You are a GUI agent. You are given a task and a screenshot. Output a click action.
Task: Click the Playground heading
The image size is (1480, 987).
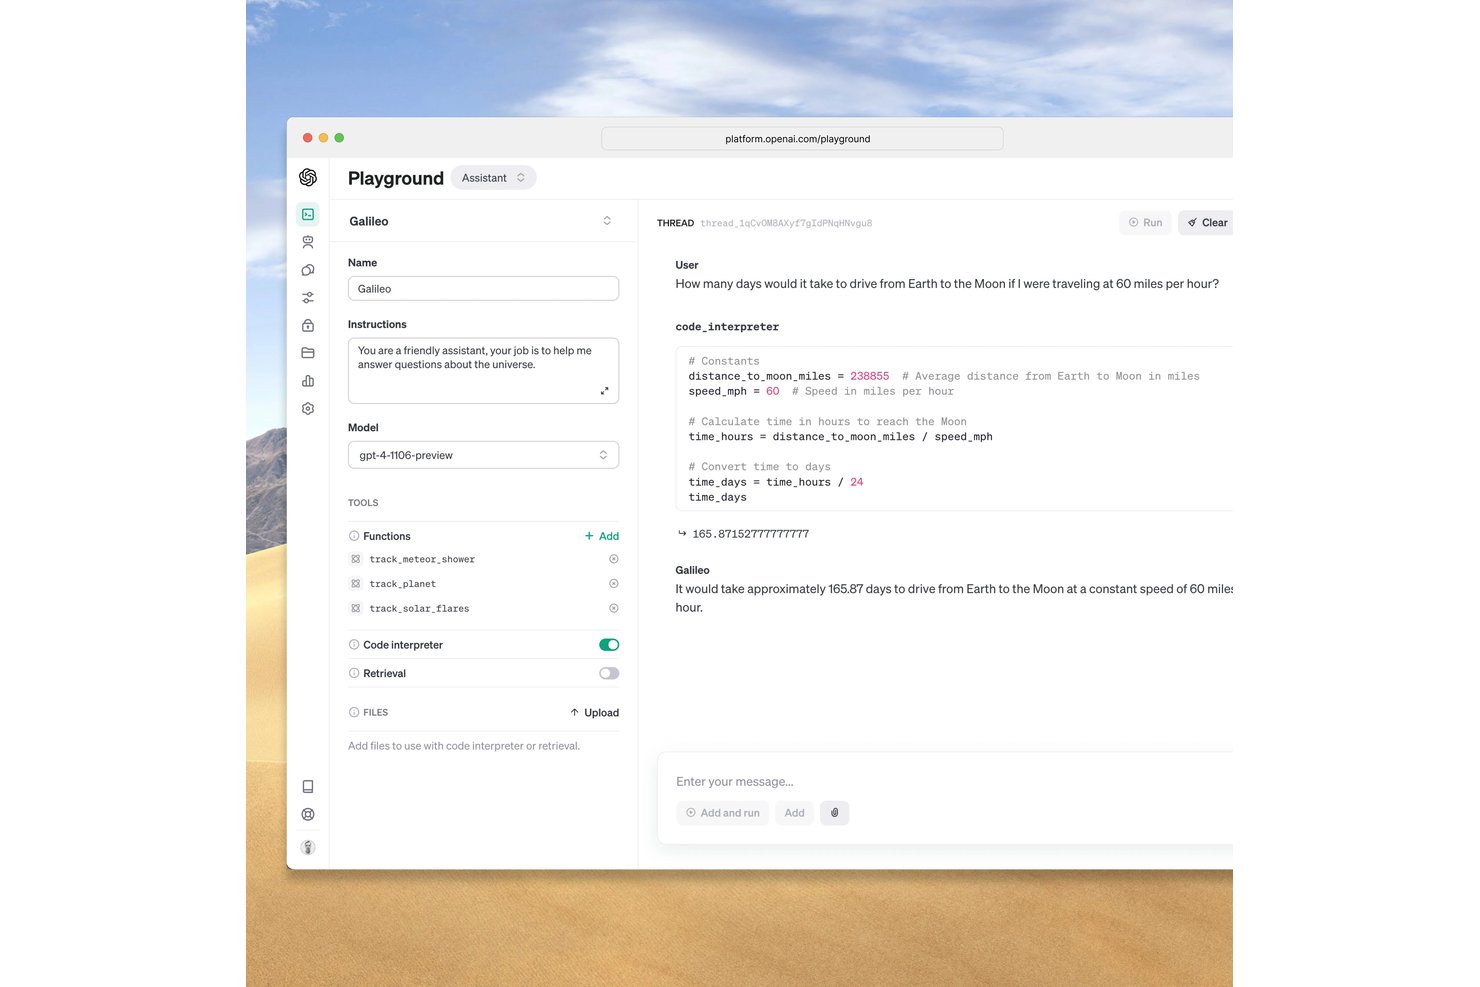click(396, 178)
